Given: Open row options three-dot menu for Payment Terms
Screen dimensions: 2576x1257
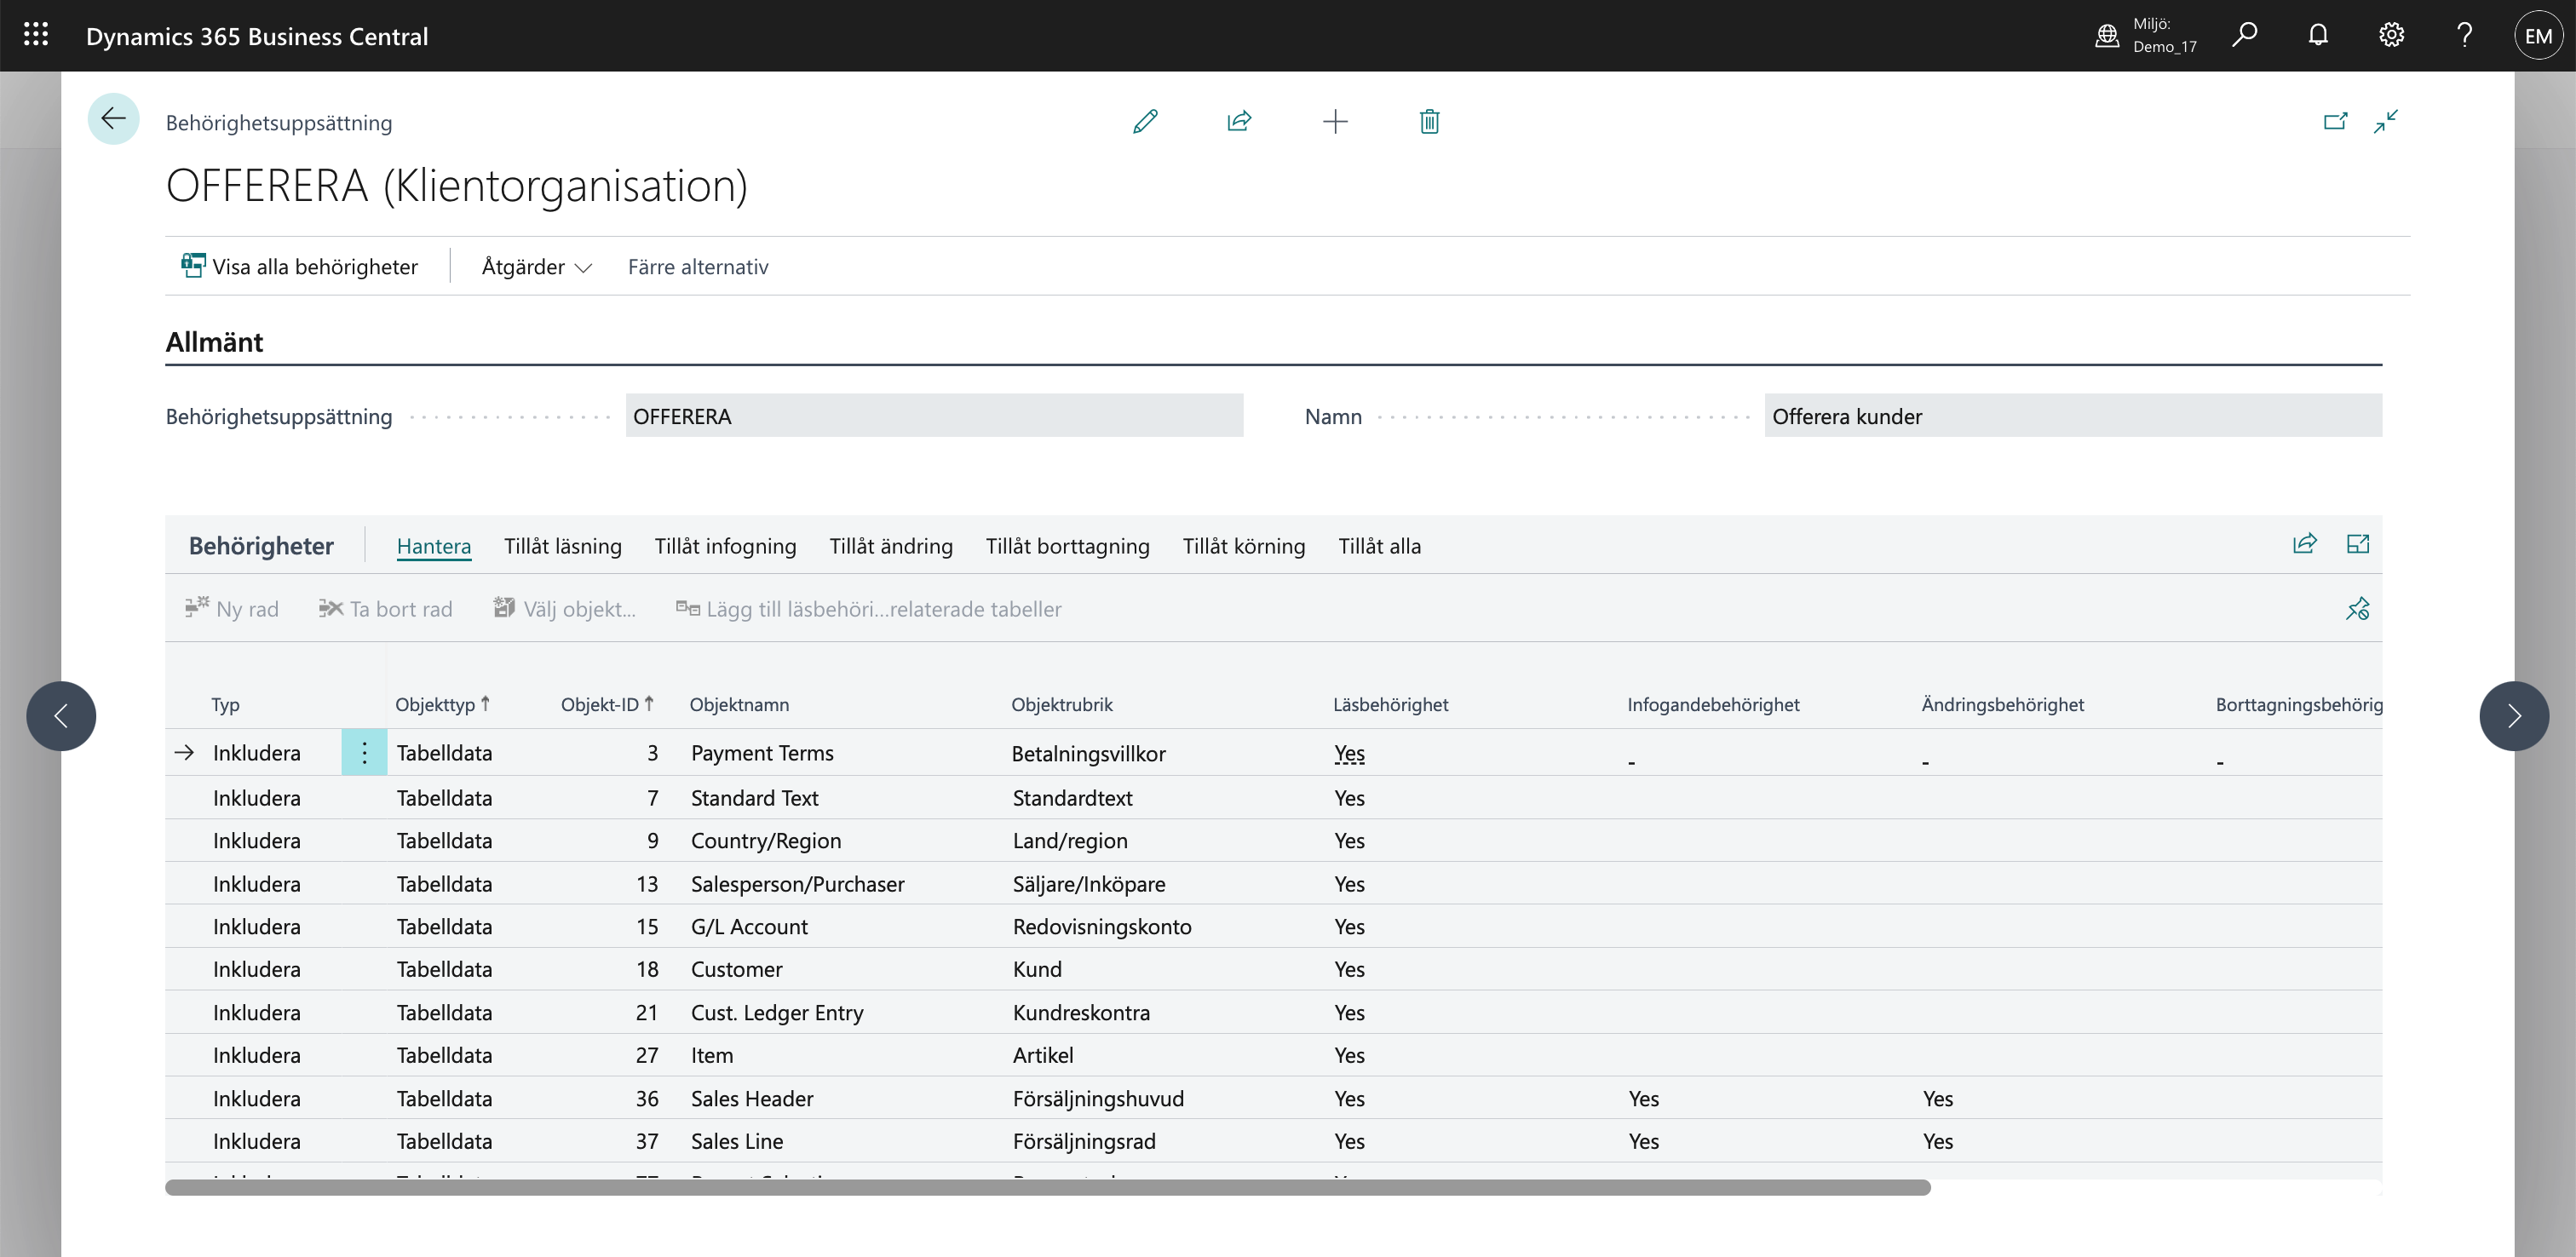Looking at the screenshot, I should click(x=364, y=753).
